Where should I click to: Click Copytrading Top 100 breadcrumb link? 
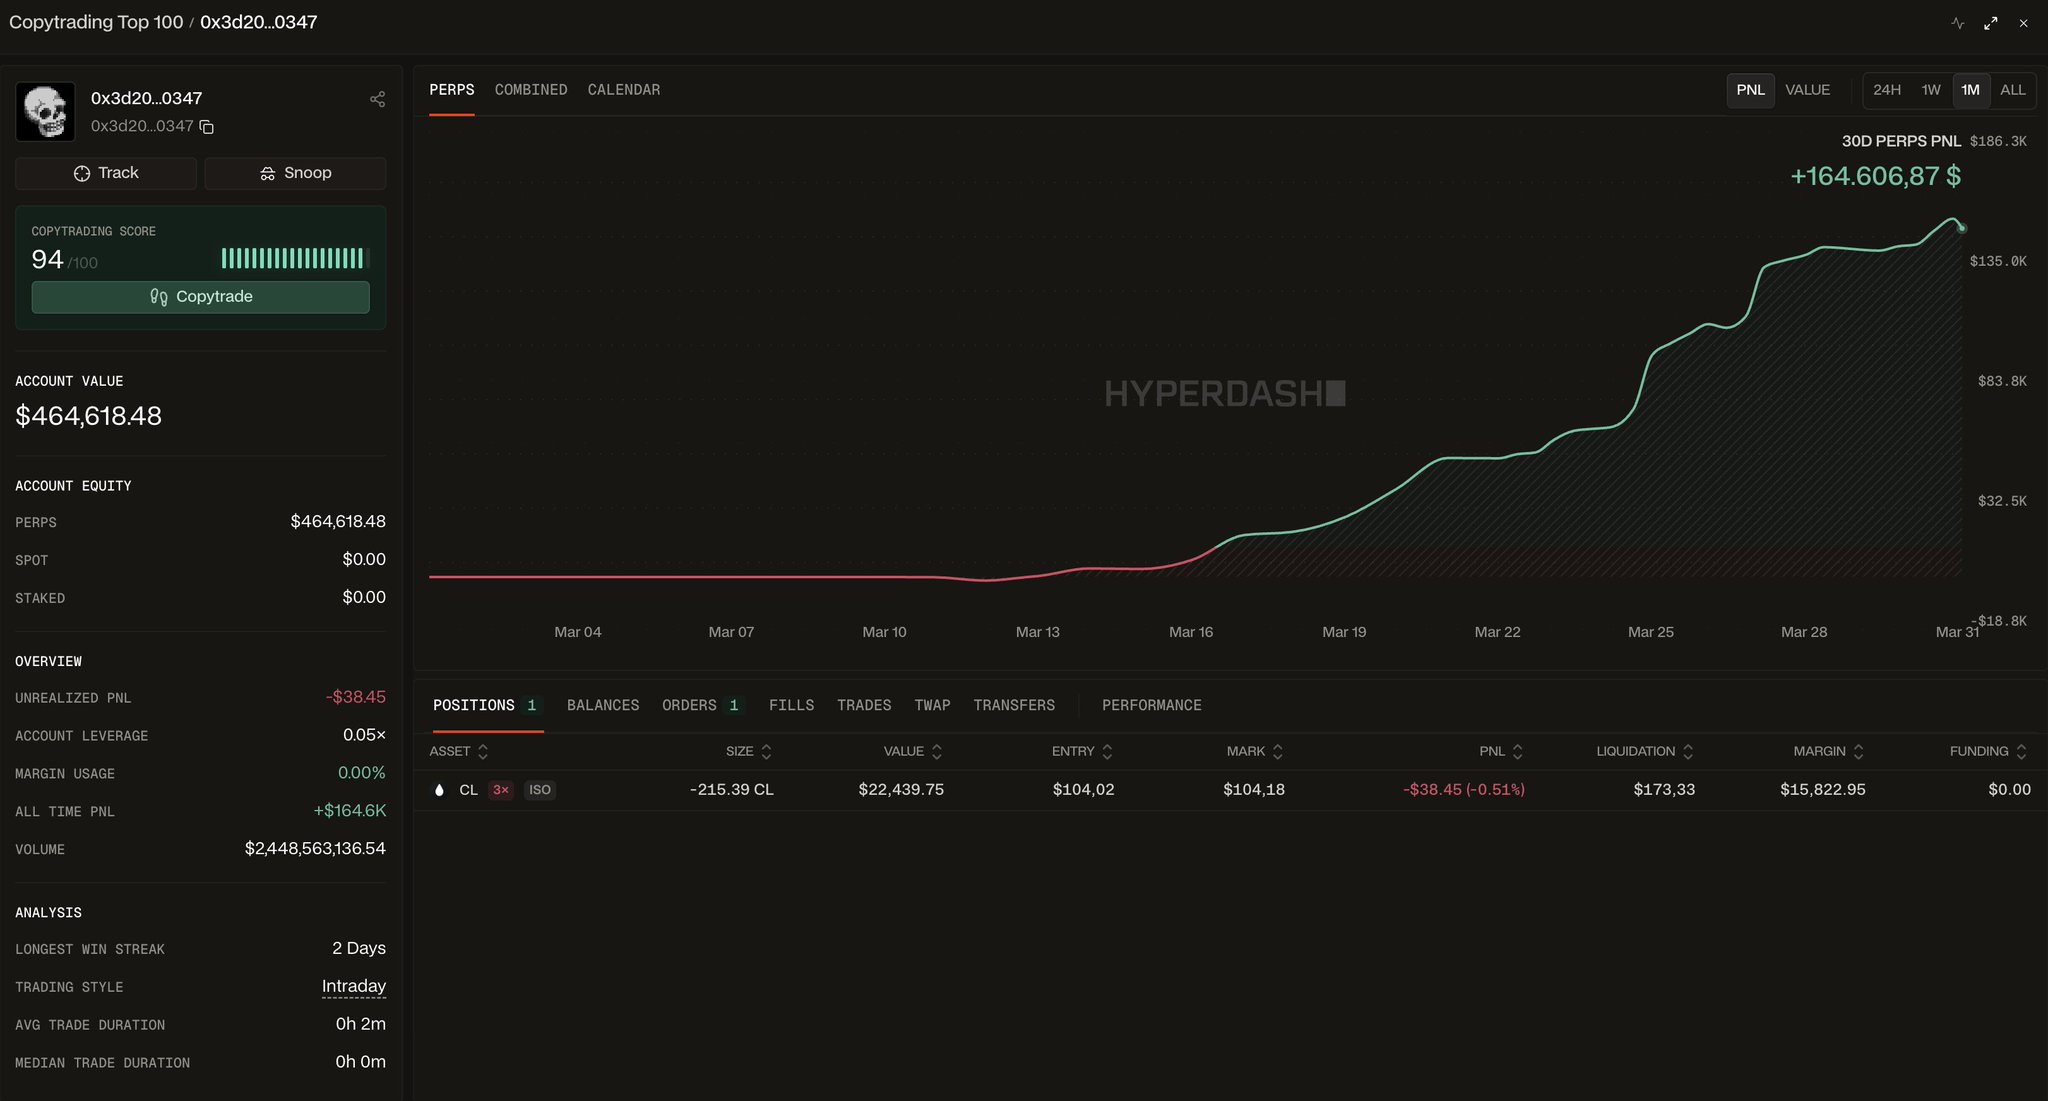coord(96,22)
